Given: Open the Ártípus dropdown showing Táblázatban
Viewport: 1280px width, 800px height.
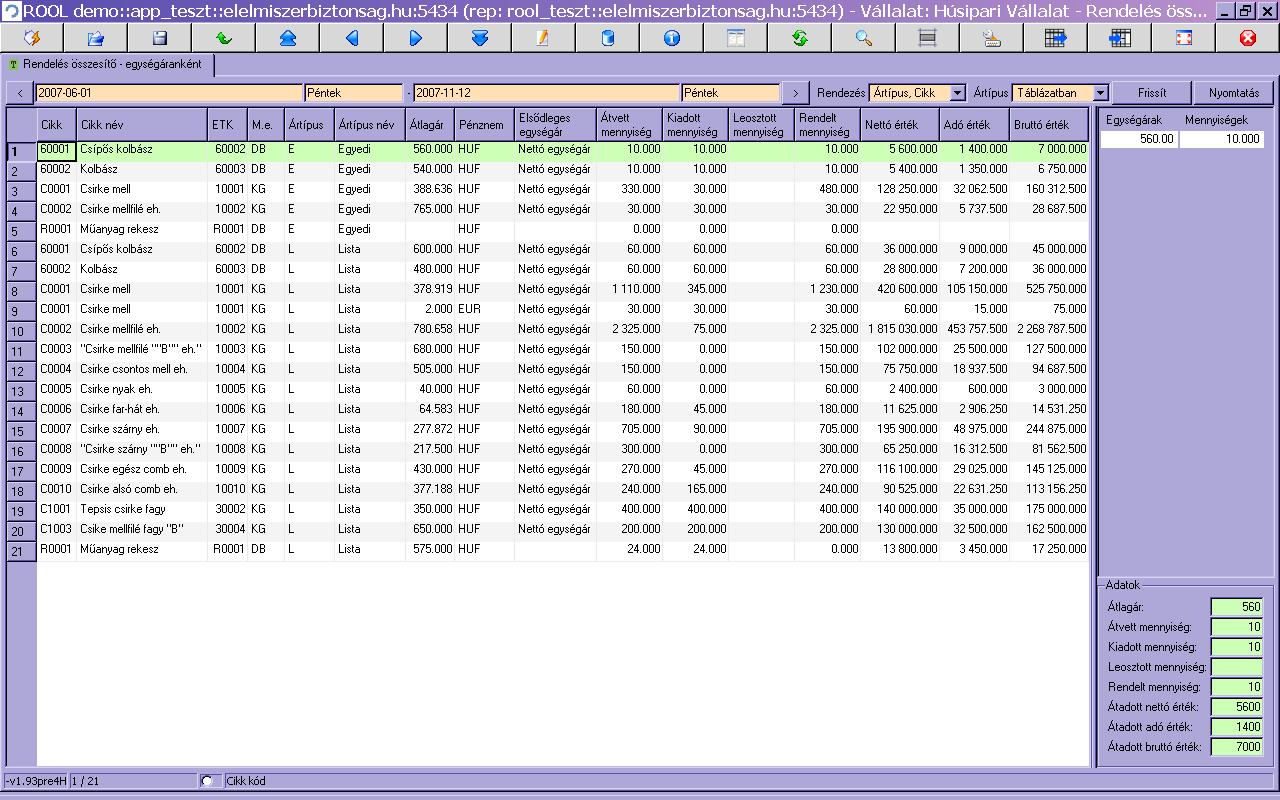Looking at the screenshot, I should 1100,93.
